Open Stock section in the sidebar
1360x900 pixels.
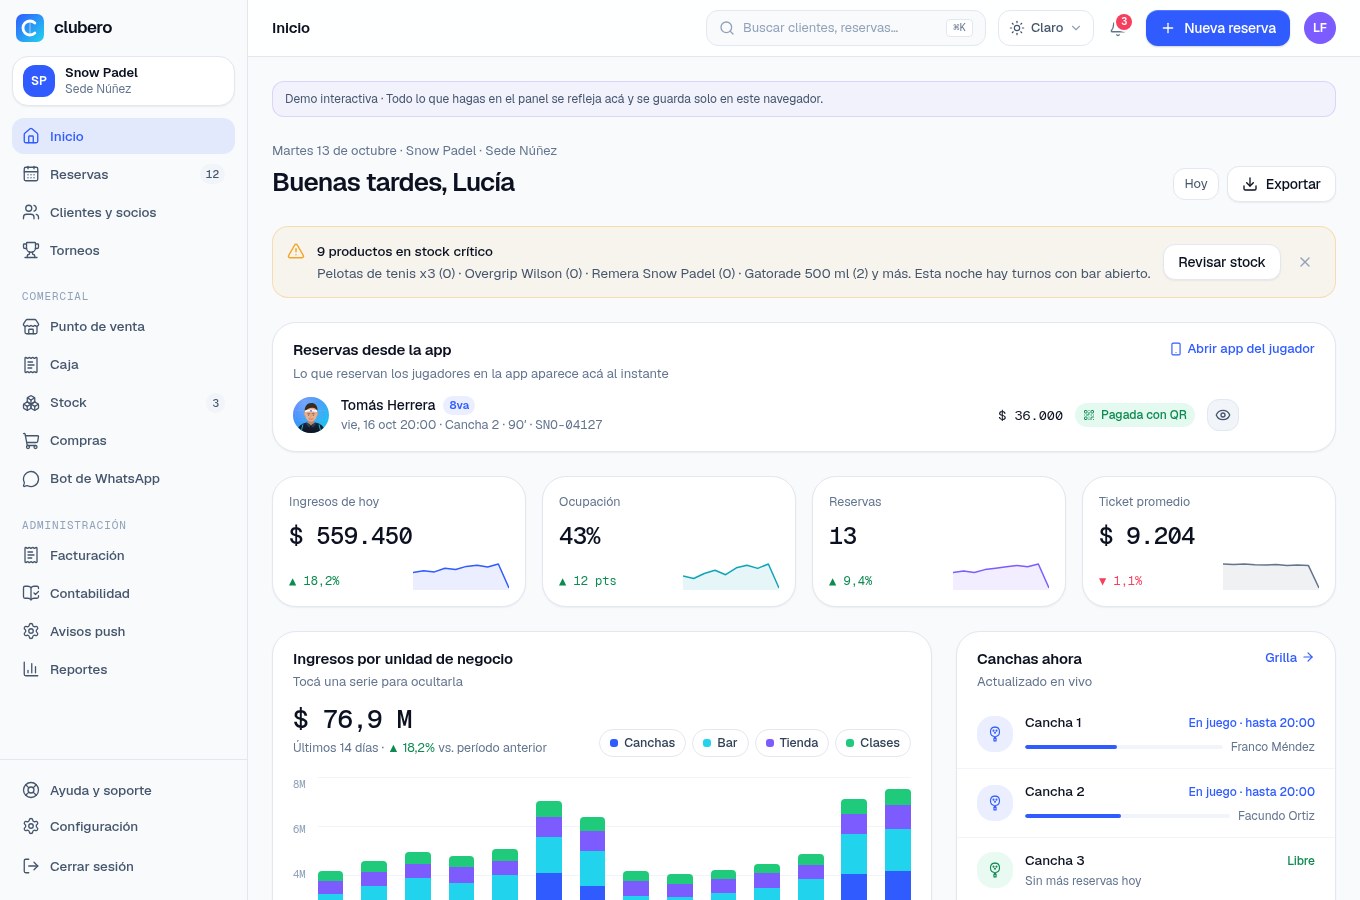(123, 402)
